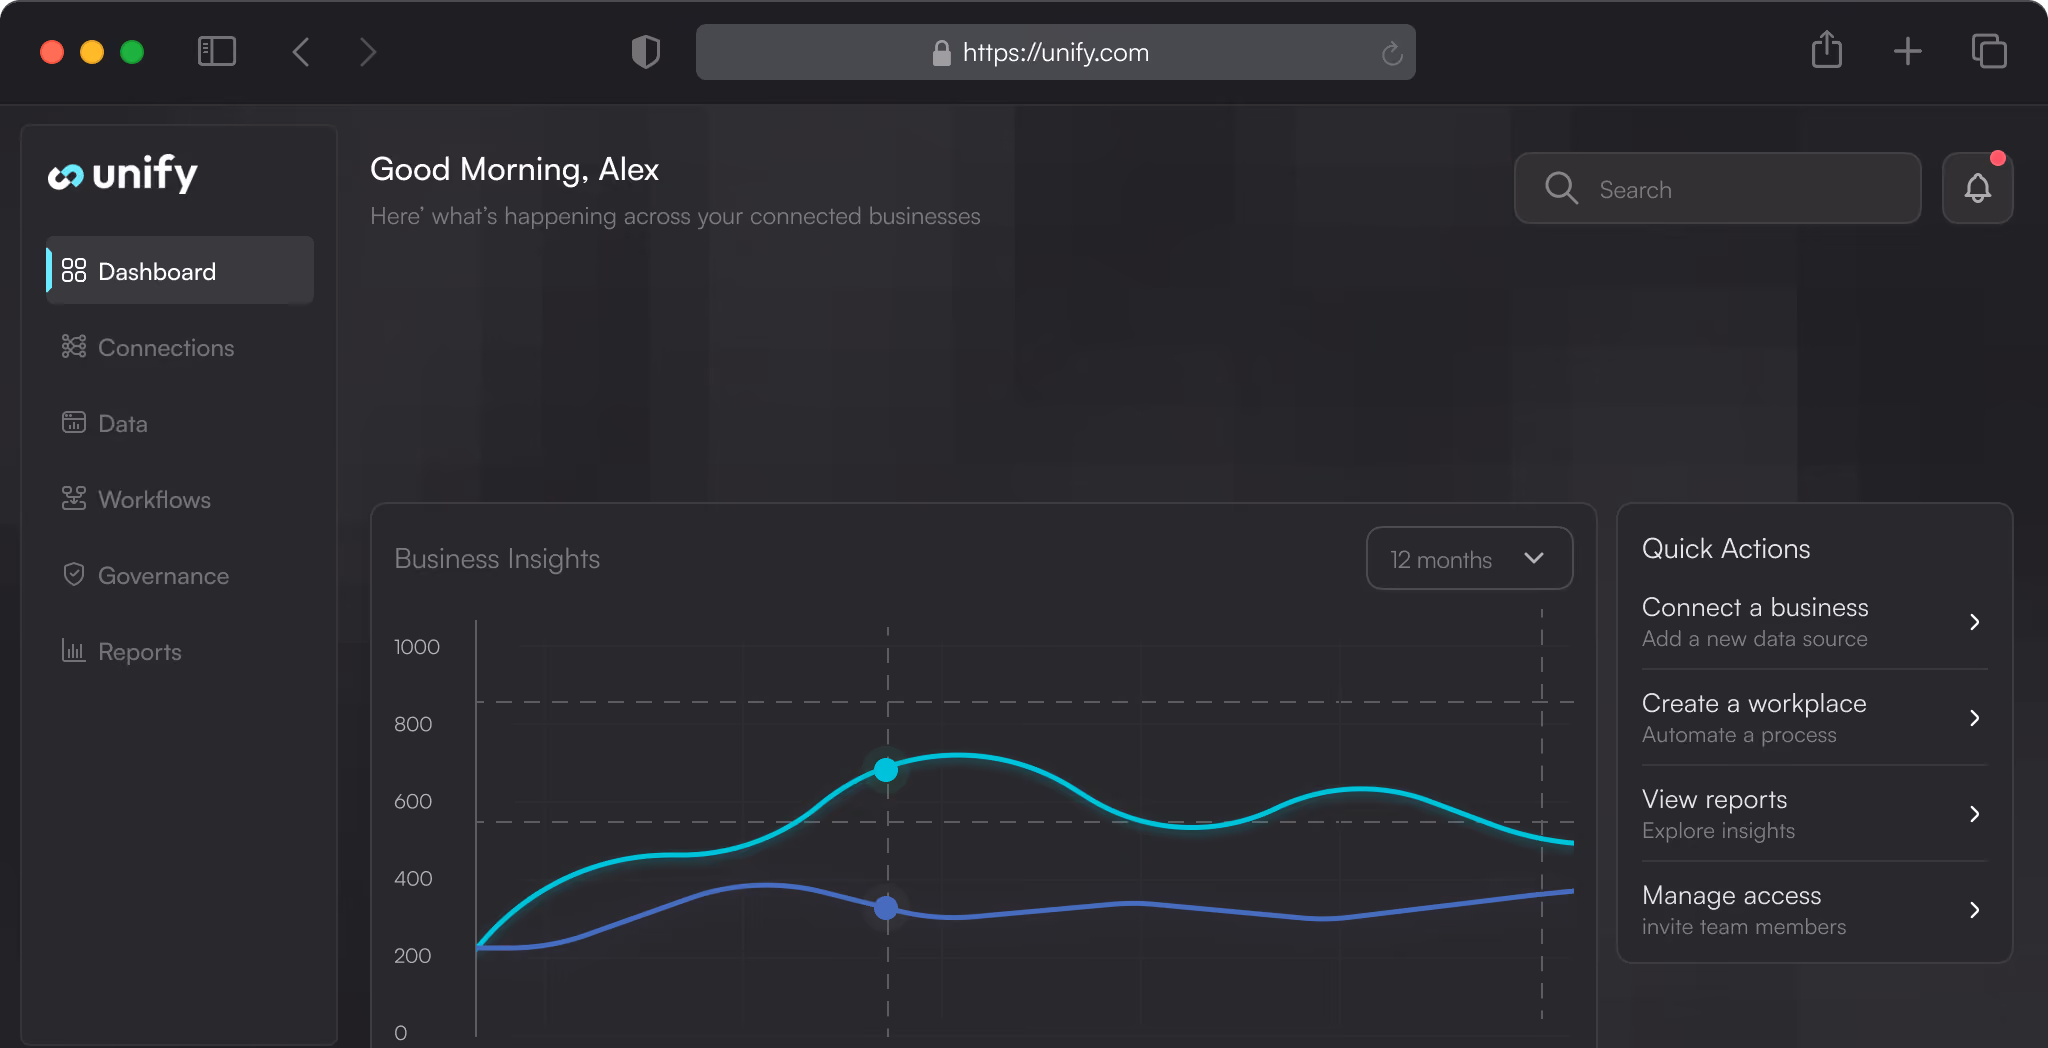
Task: Click the Governance shield icon
Action: [74, 574]
